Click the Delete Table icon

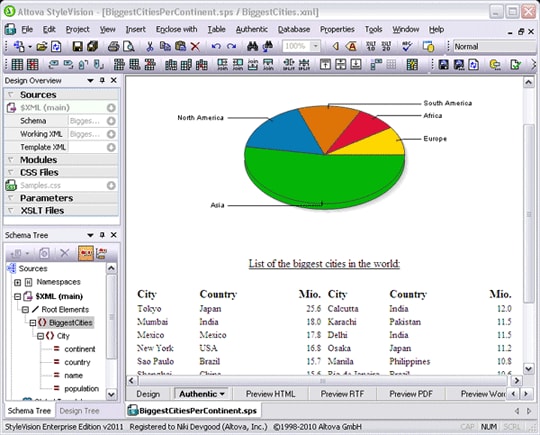(32, 64)
